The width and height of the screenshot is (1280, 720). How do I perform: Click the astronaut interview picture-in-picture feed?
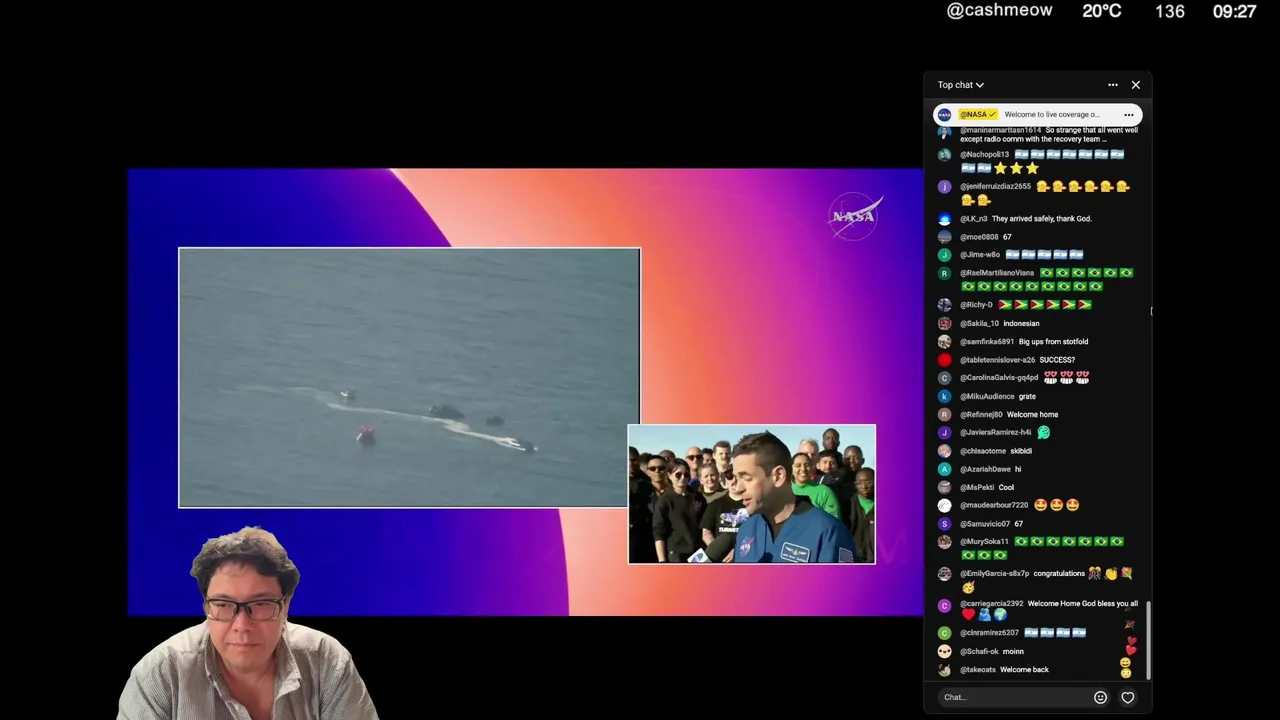(x=751, y=494)
